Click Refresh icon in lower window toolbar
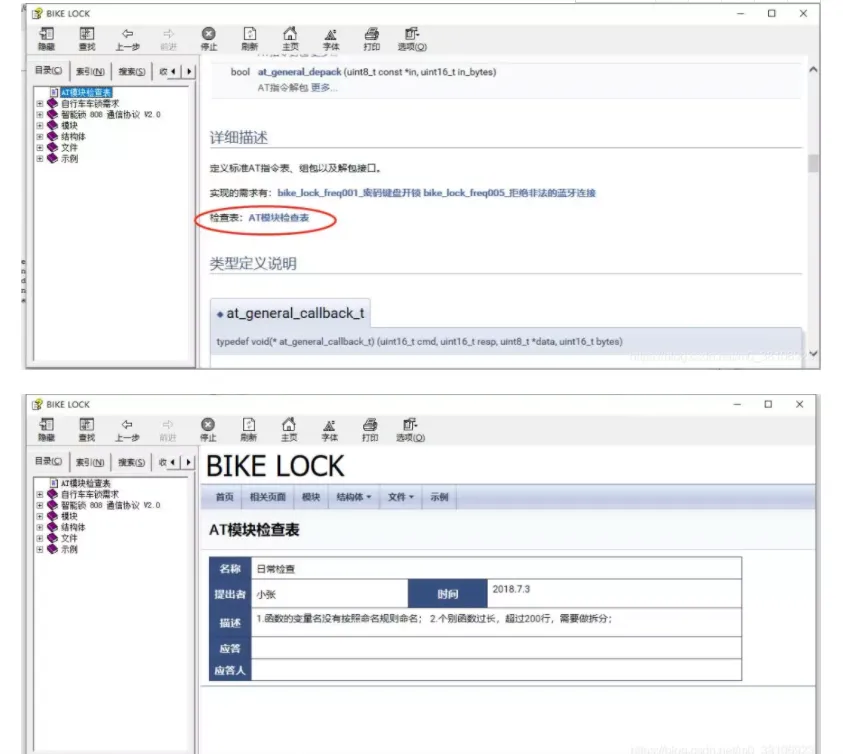843x754 pixels. click(248, 429)
